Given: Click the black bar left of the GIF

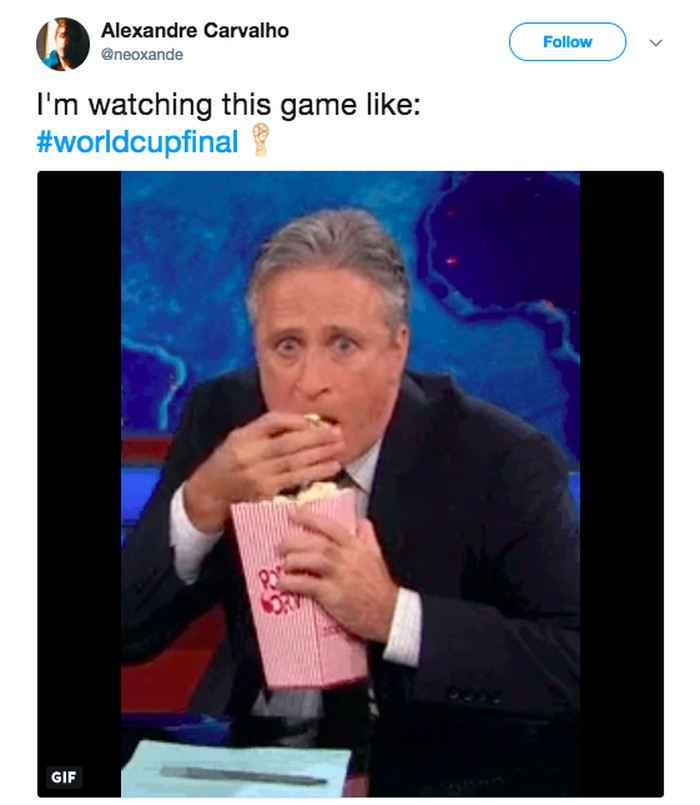Looking at the screenshot, I should click(x=79, y=484).
